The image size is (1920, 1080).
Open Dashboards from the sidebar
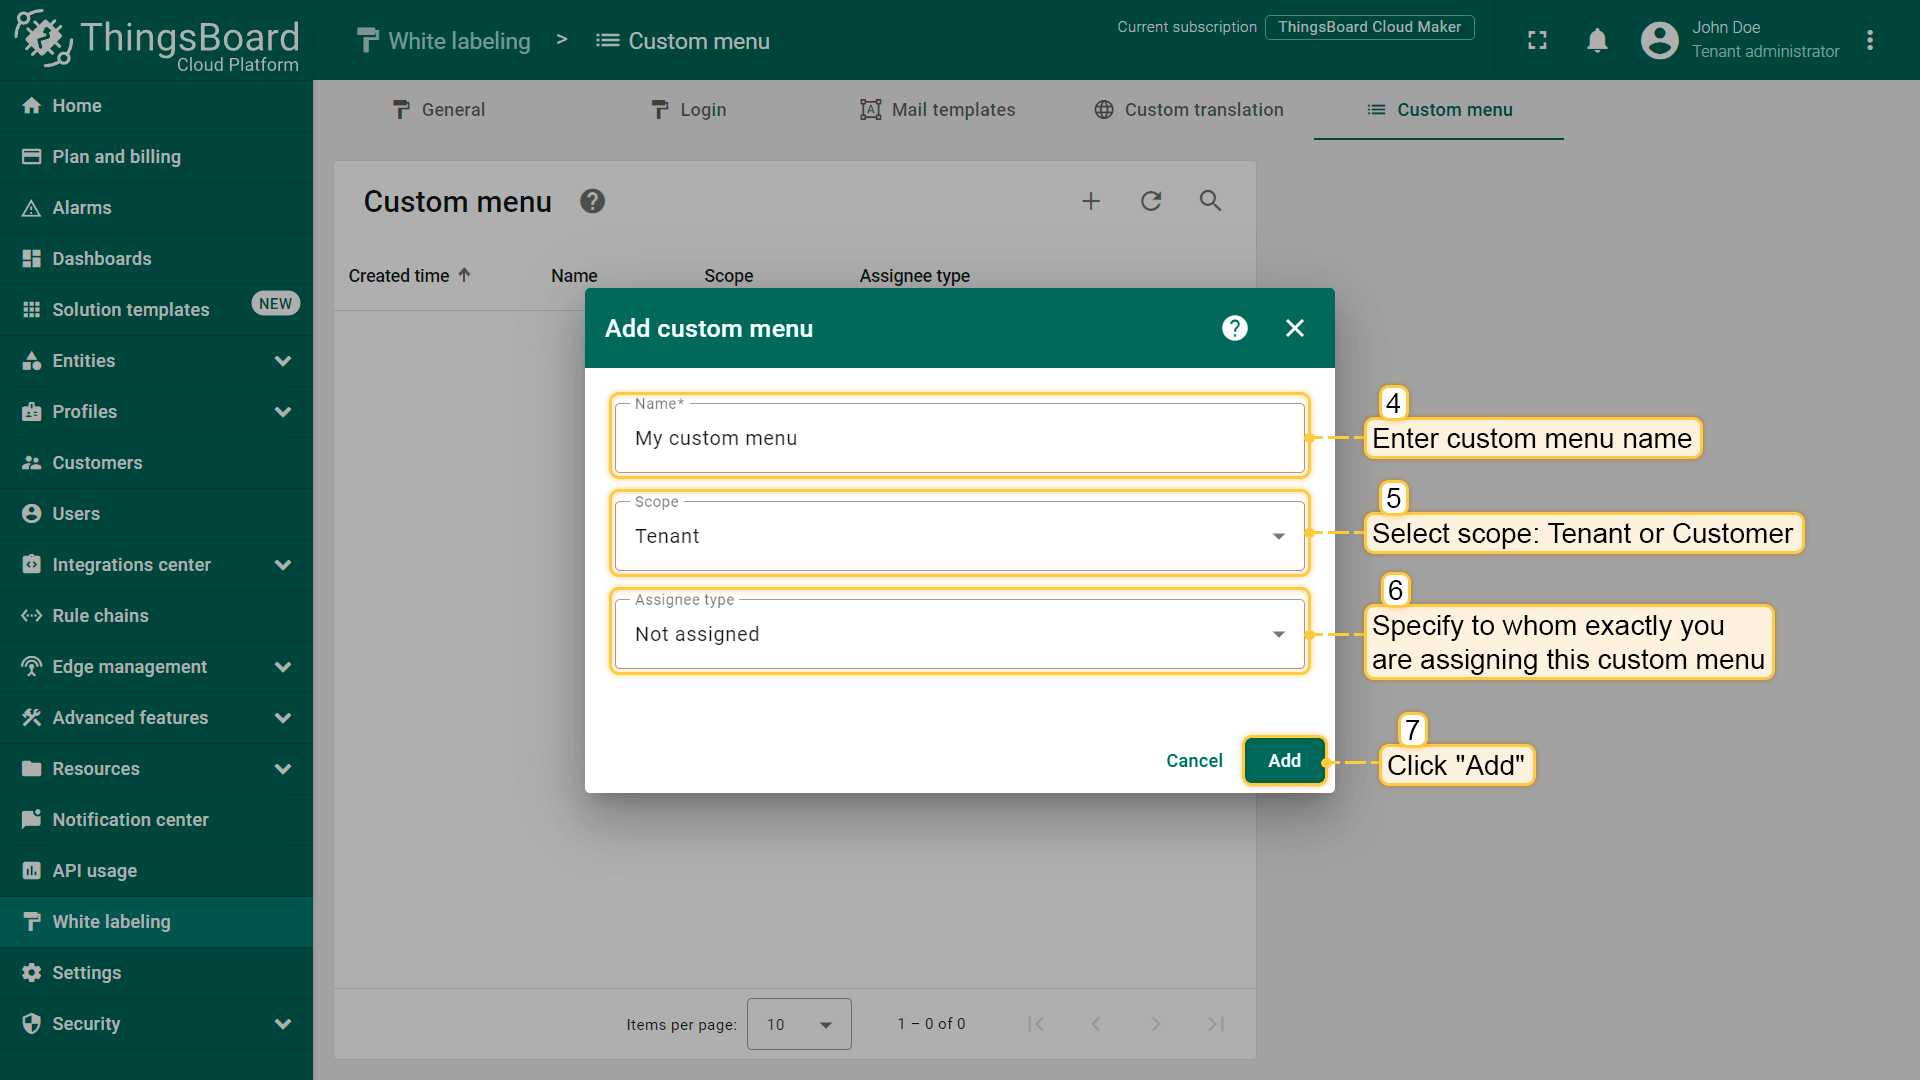(102, 259)
